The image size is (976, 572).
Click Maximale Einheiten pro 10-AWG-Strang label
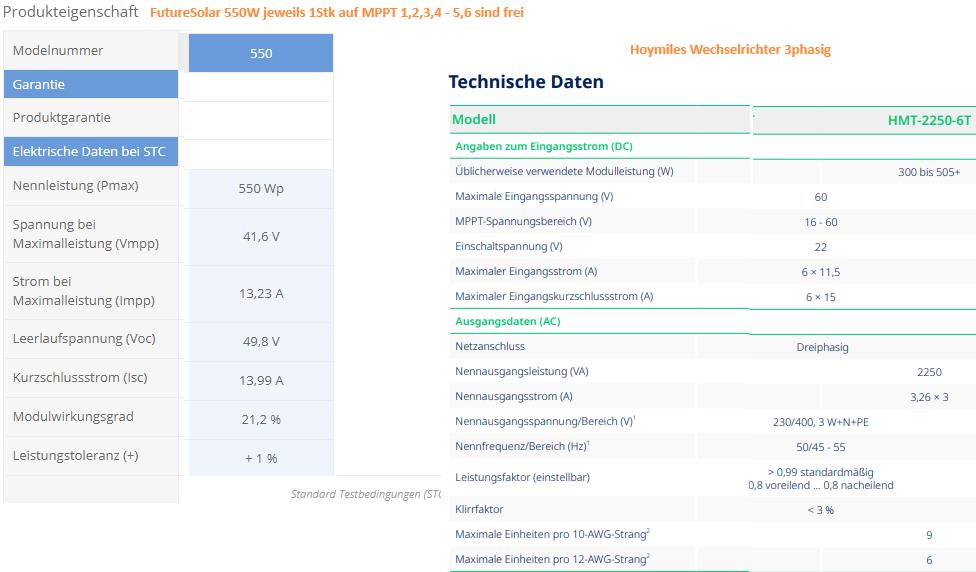[552, 533]
